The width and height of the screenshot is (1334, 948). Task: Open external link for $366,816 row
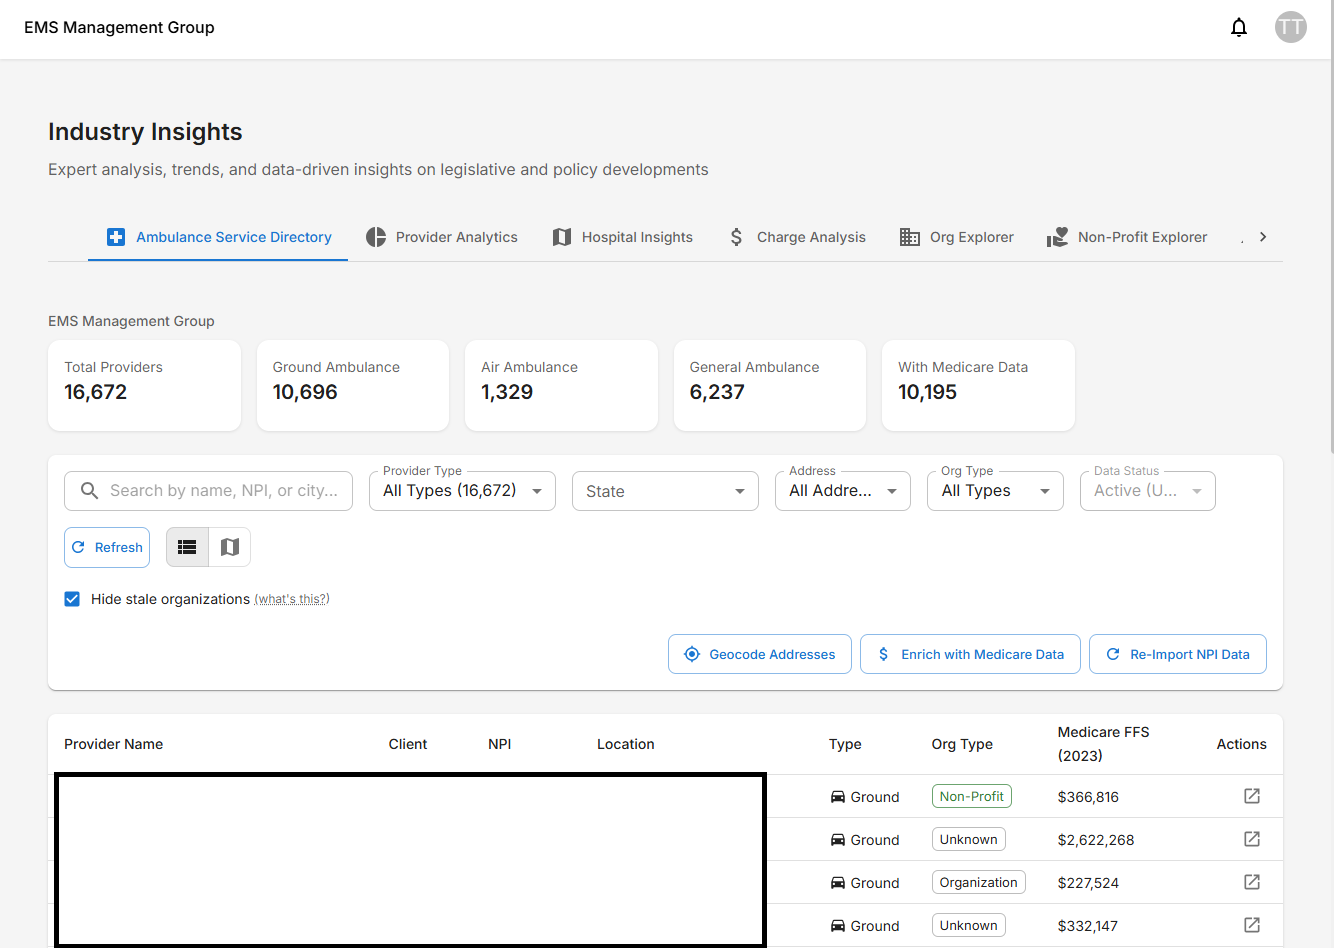pyautogui.click(x=1252, y=796)
